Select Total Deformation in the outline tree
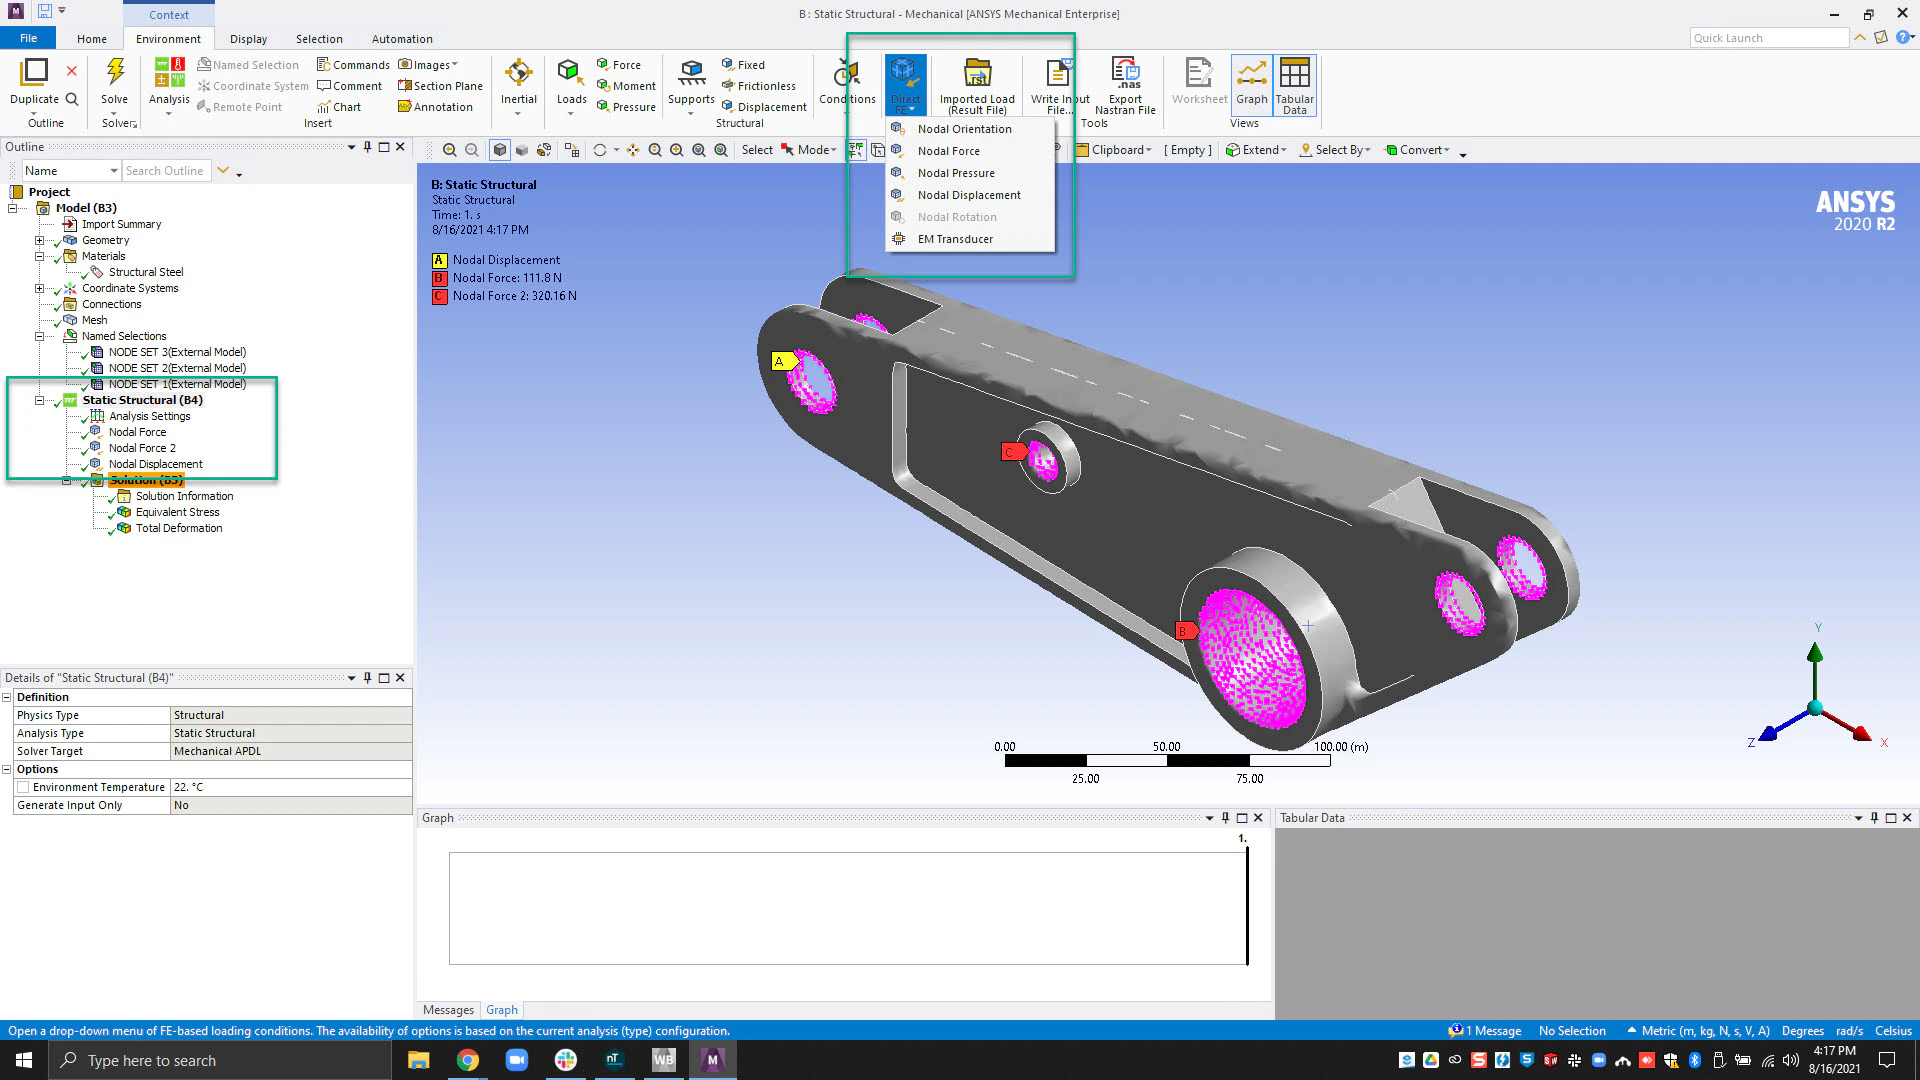 (x=178, y=528)
